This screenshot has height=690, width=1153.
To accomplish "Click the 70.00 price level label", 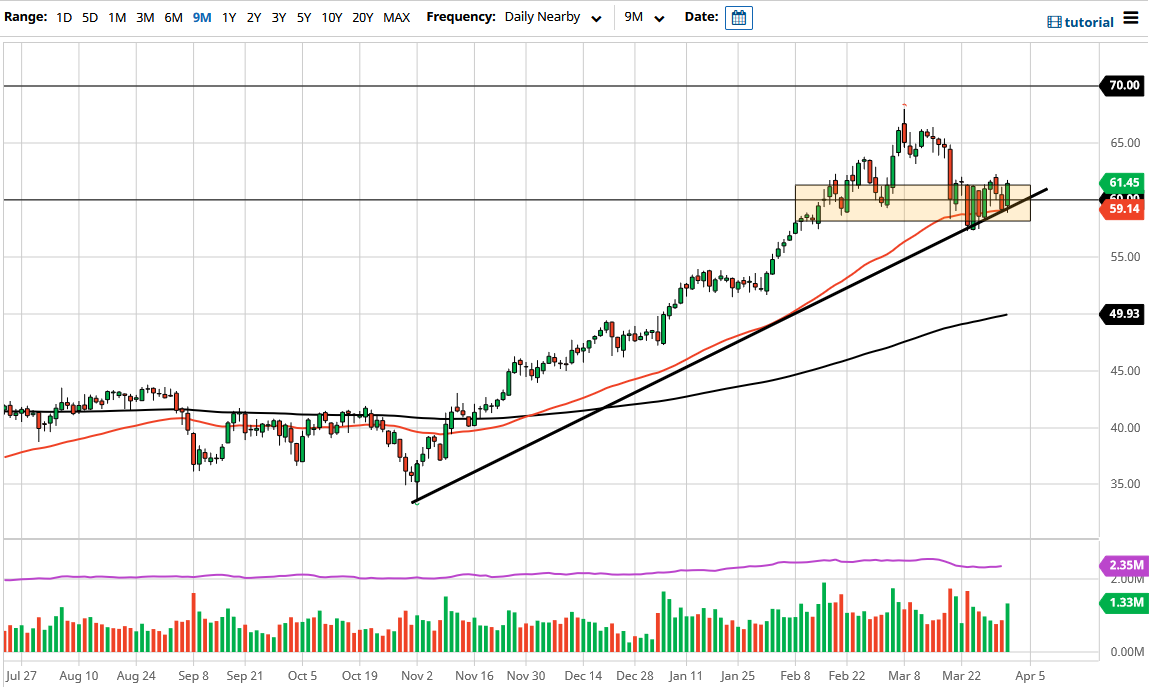I will (x=1125, y=86).
